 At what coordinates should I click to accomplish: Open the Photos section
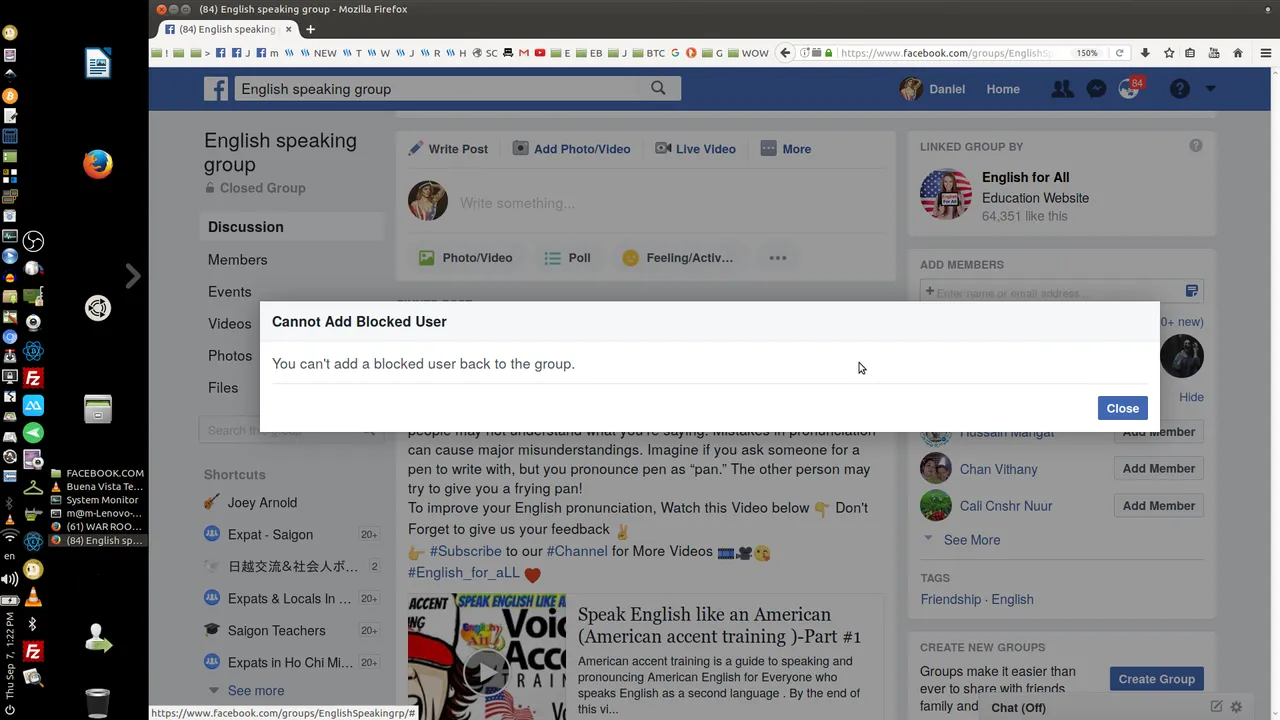pyautogui.click(x=229, y=356)
